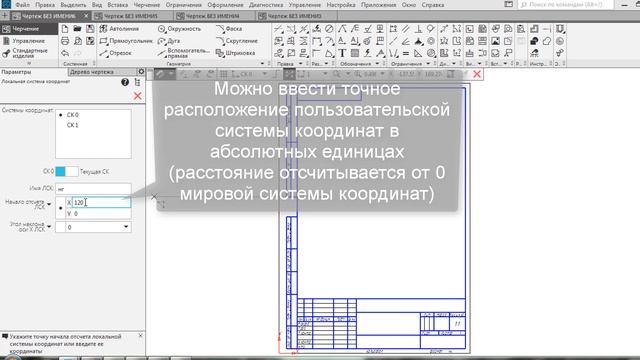Create a new document with the blank page icon

click(x=65, y=29)
